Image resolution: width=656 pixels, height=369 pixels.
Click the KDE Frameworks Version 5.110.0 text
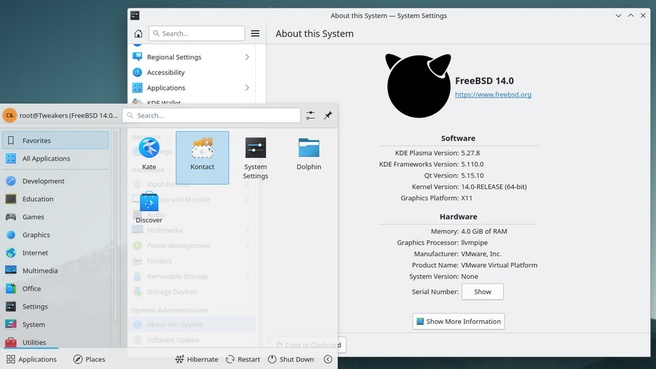(x=431, y=164)
